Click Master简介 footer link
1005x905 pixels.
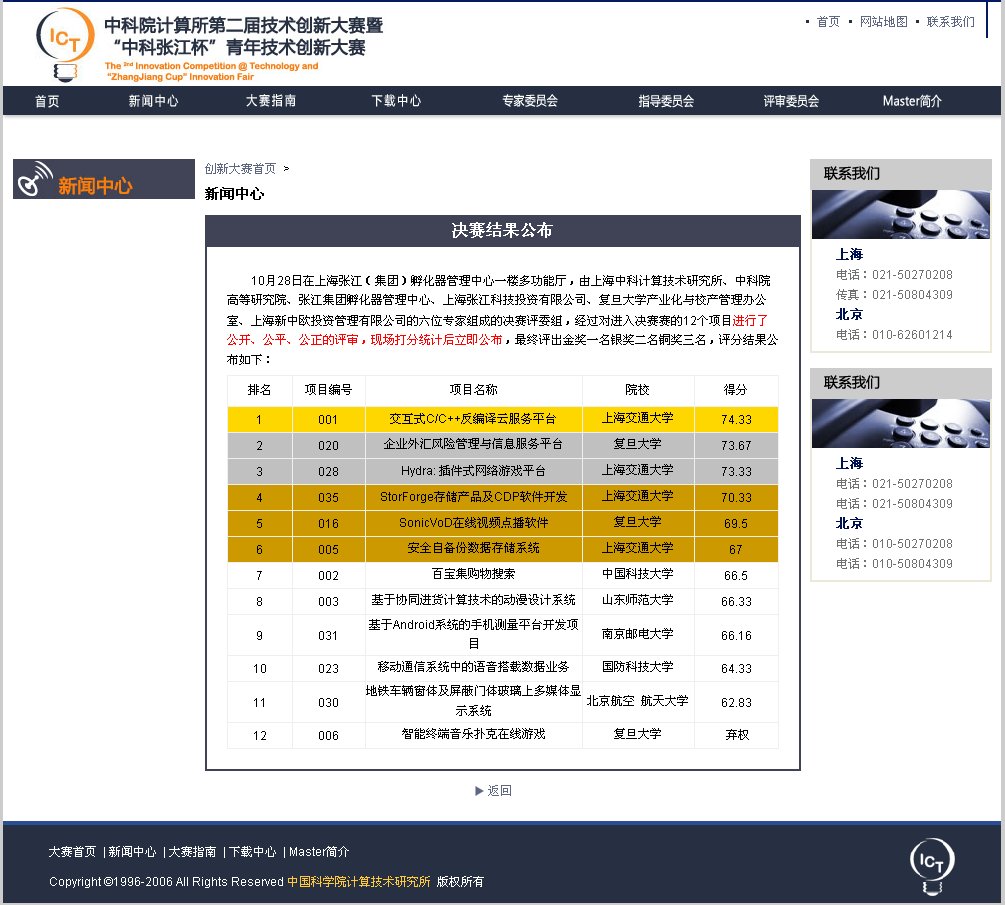319,852
